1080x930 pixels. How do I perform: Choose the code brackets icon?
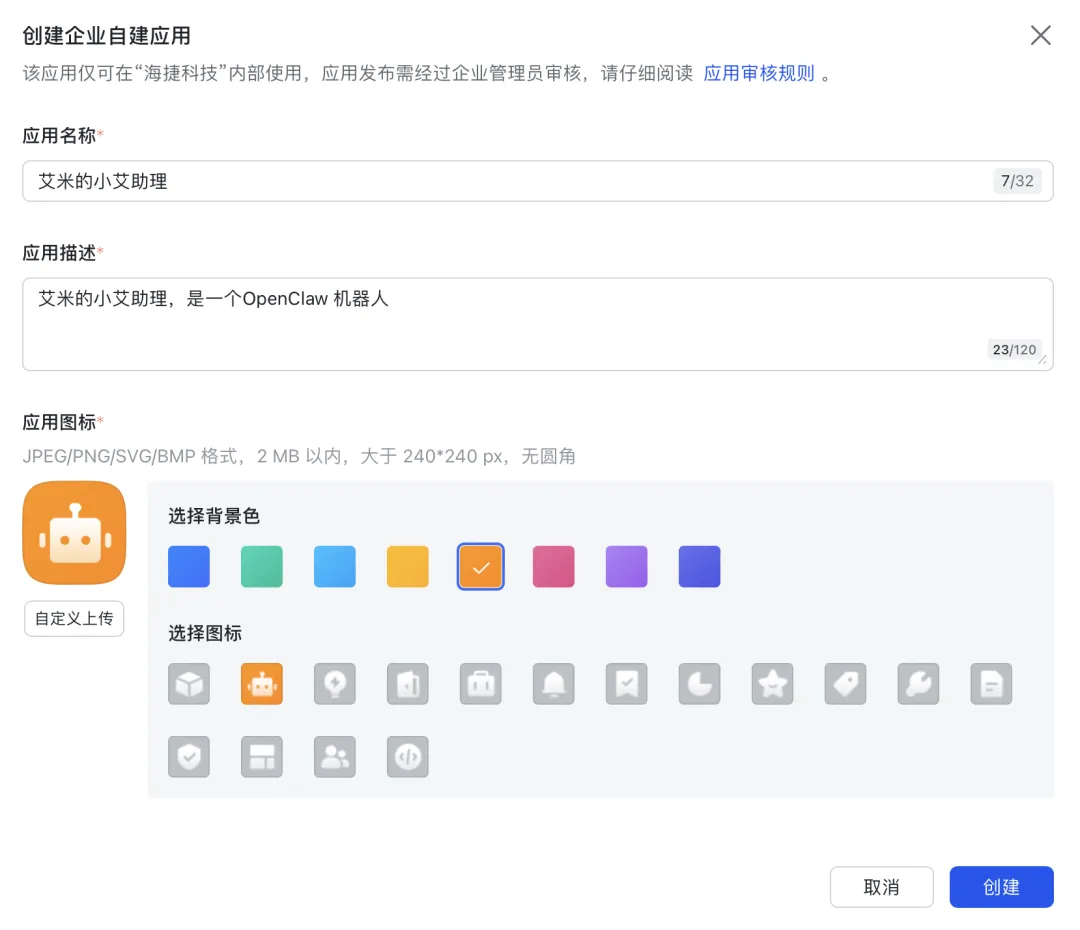click(408, 757)
